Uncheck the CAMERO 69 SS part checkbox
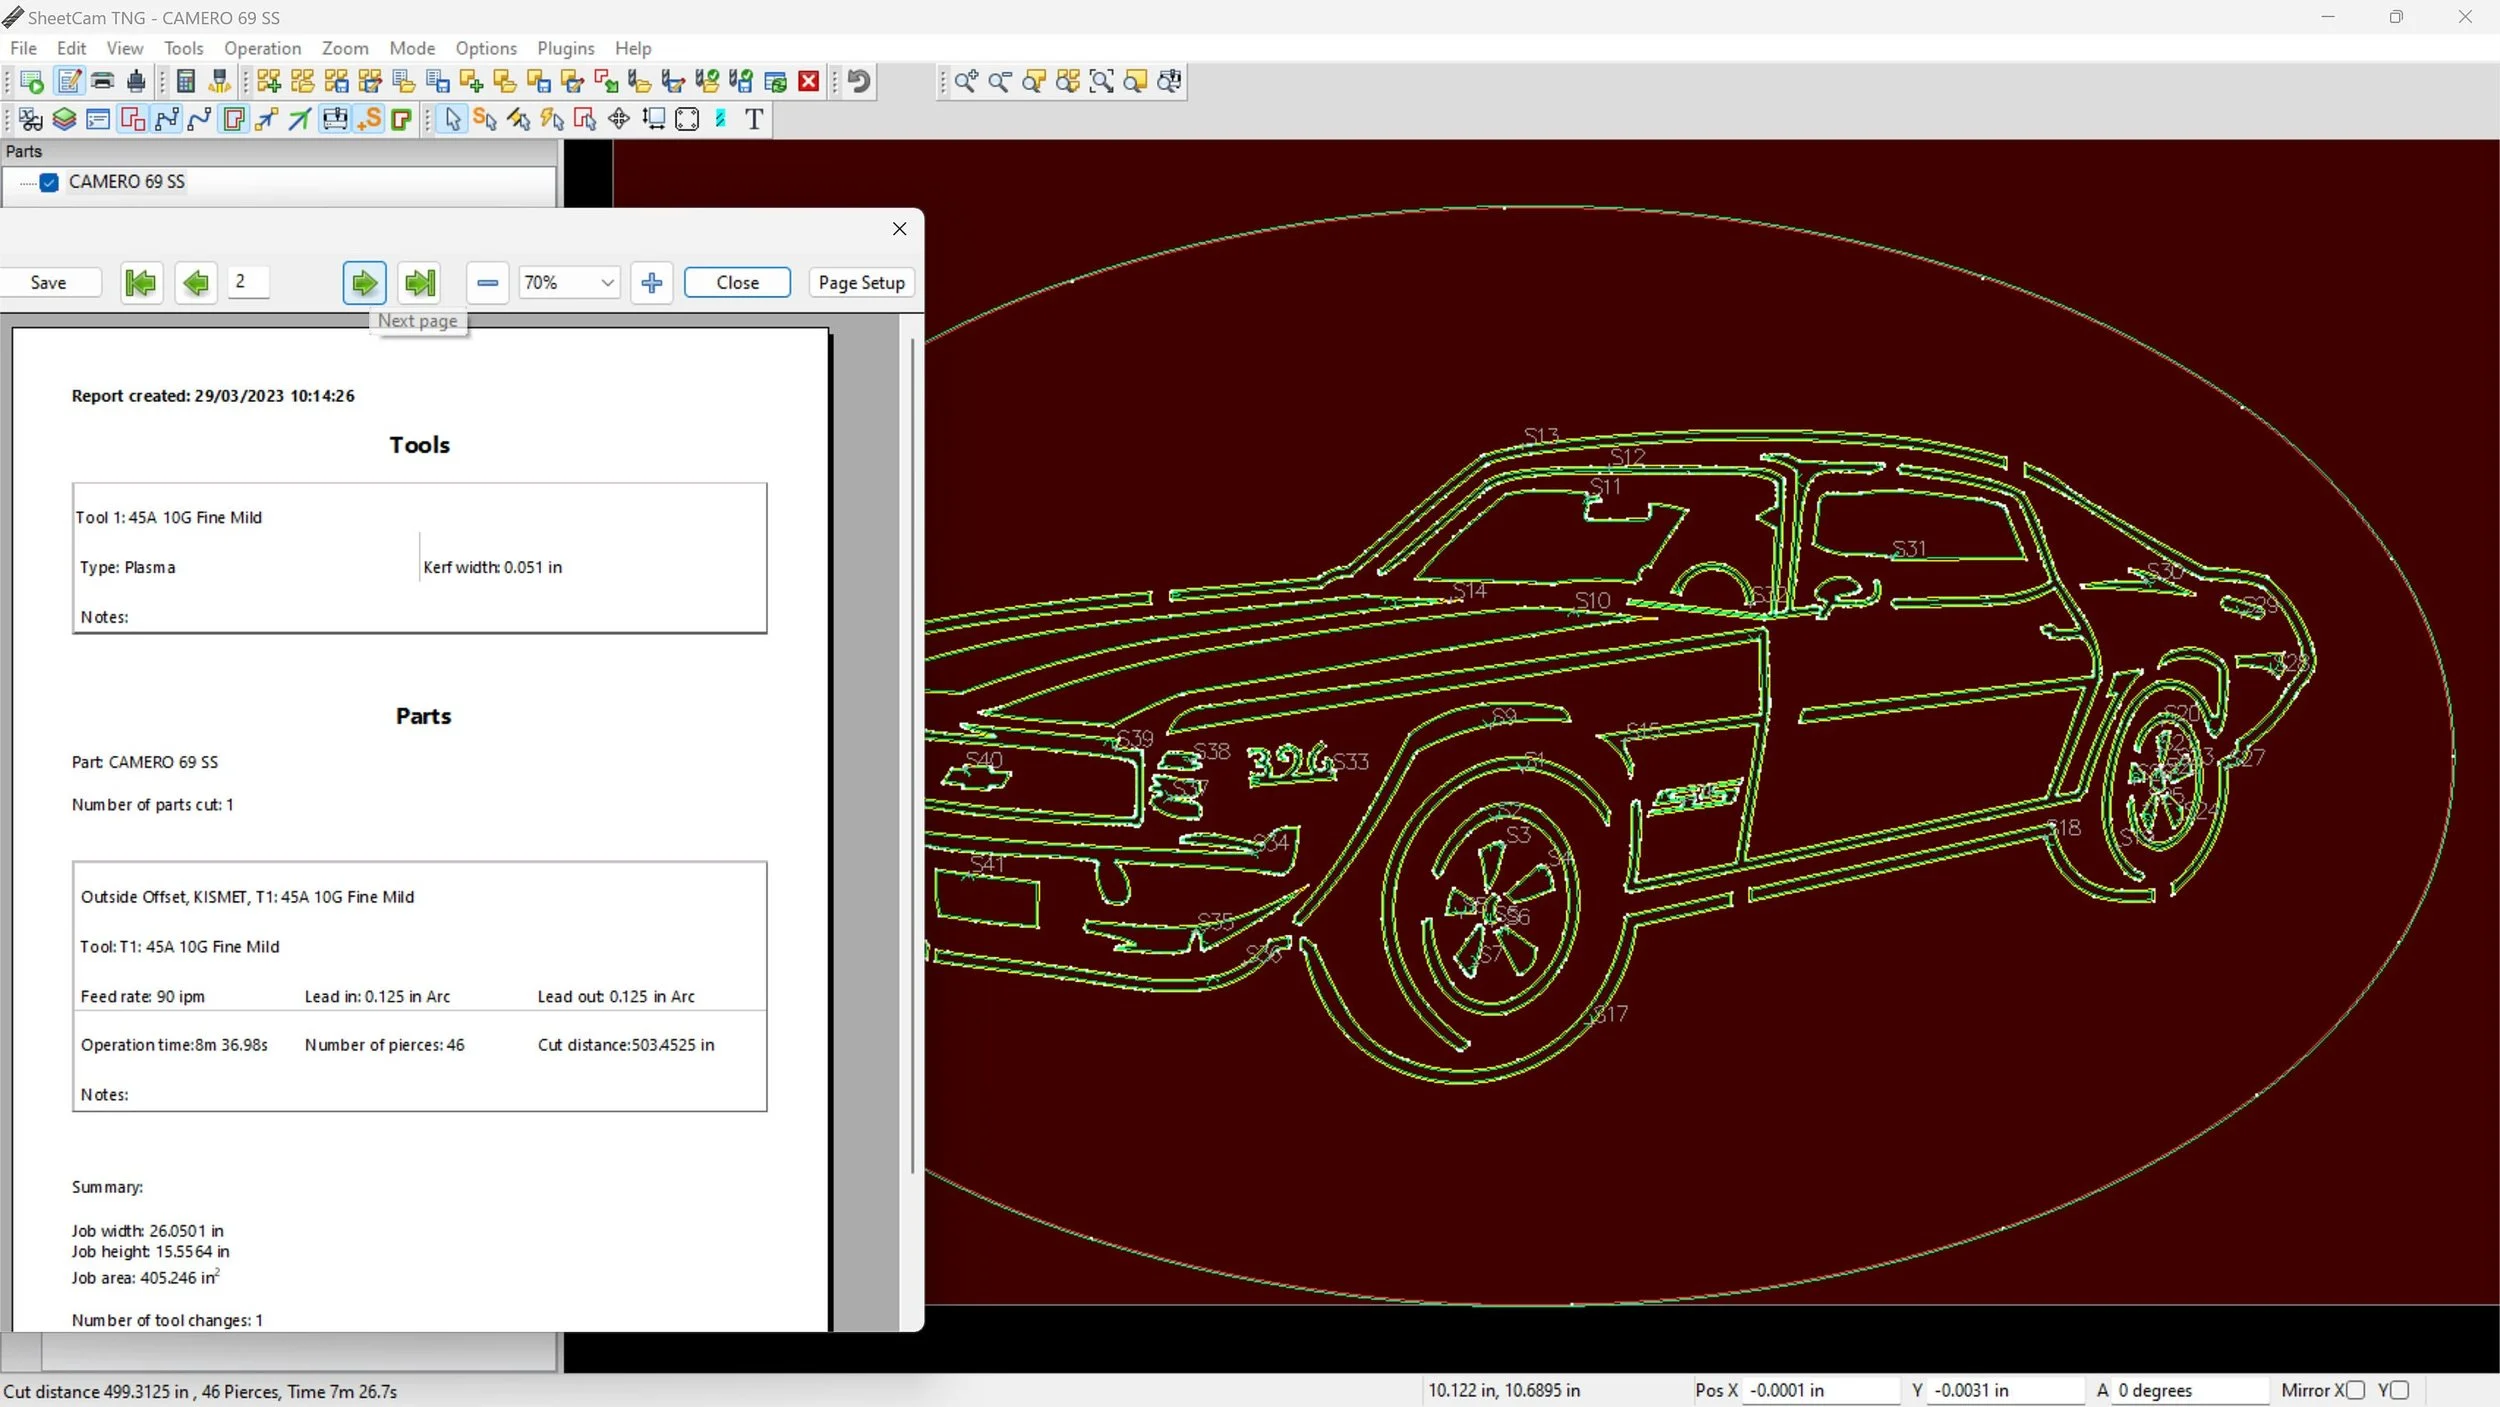This screenshot has width=2500, height=1407. pyautogui.click(x=49, y=182)
